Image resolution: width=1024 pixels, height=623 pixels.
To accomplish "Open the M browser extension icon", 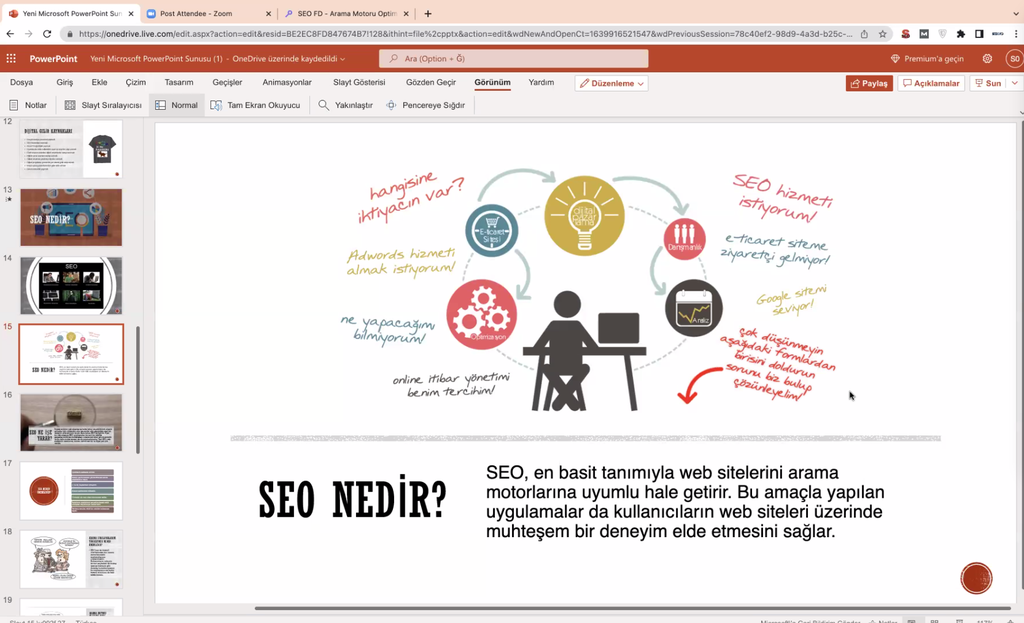I will click(923, 34).
